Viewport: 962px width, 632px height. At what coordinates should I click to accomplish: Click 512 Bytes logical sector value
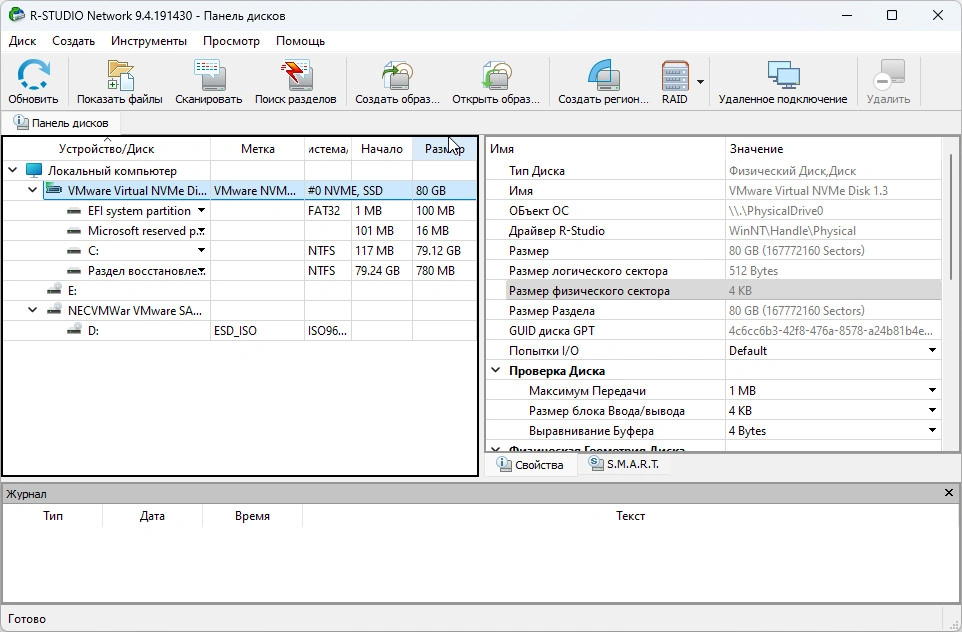[753, 271]
